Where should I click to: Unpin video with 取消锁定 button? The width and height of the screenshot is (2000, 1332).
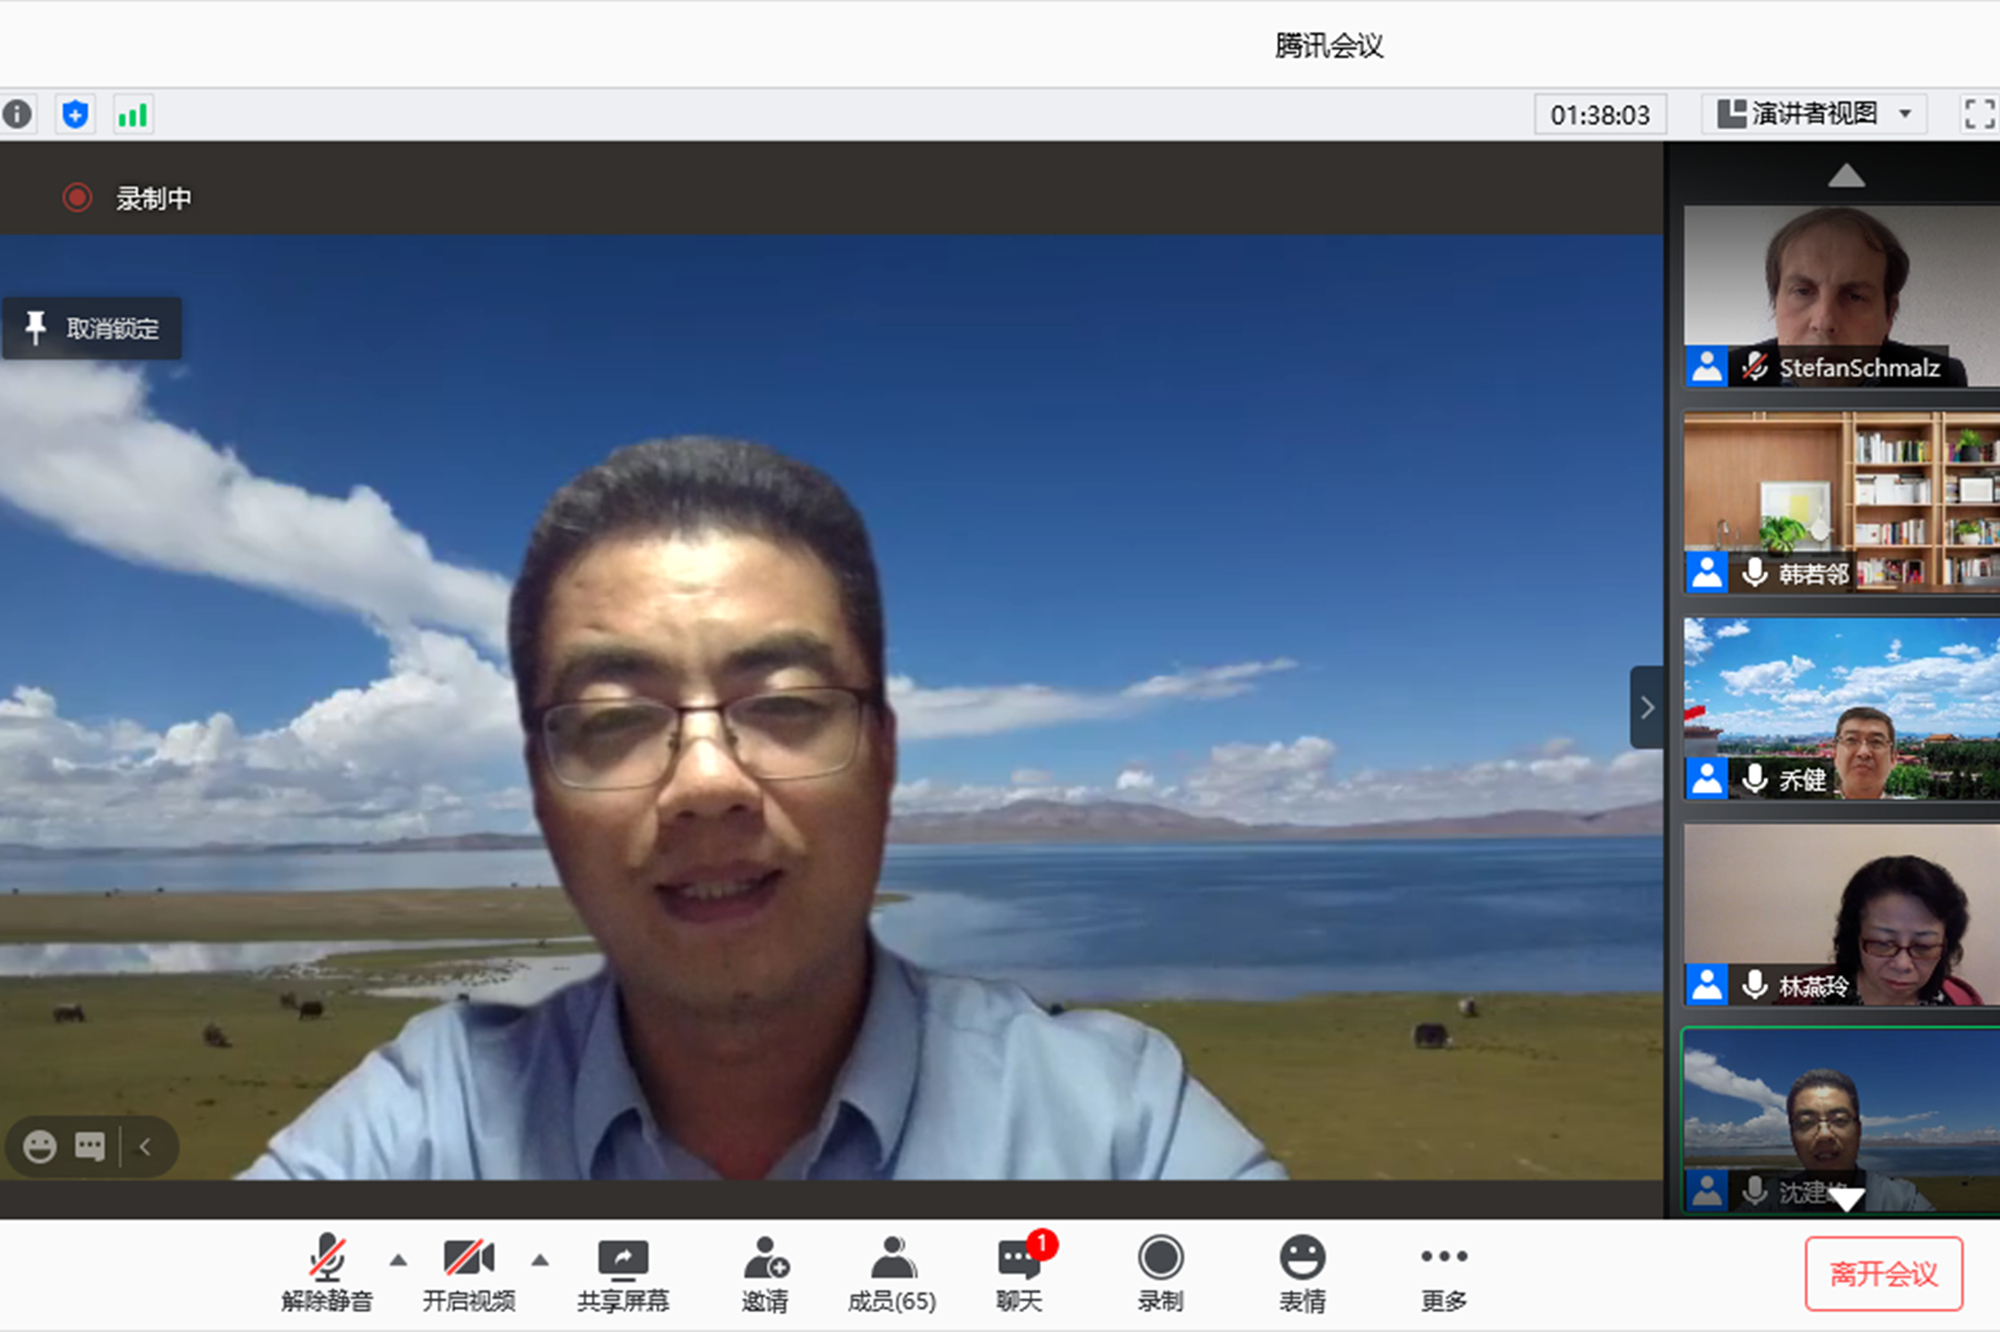tap(93, 328)
